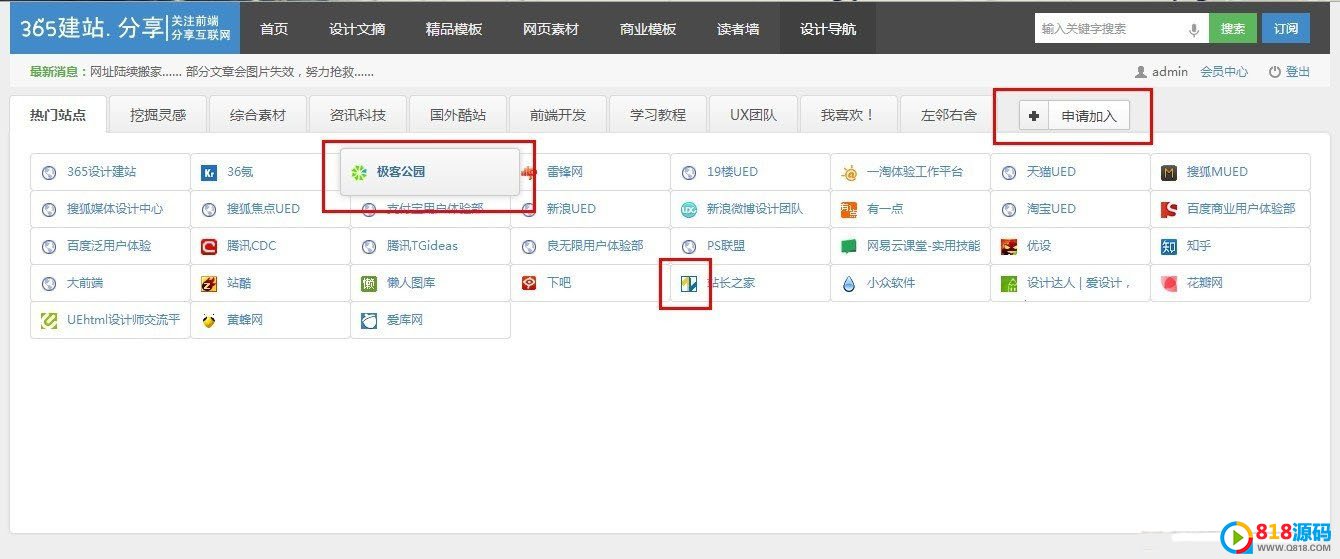Click the plus icon on 申请加入
The image size is (1340, 559).
pos(1034,116)
